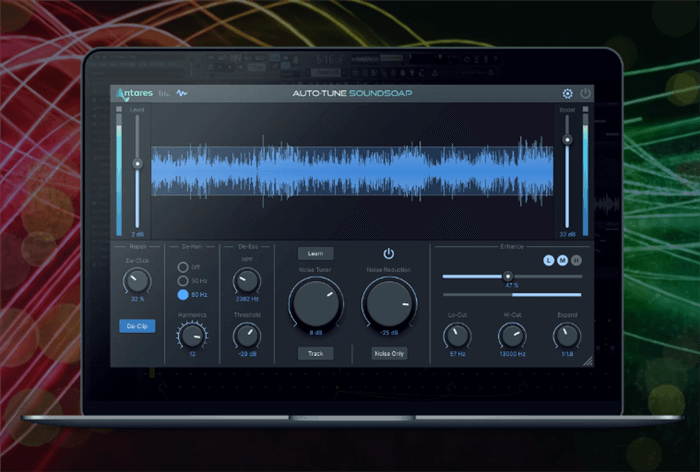Screen dimensions: 700x472
Task: Click the Hi-Cut knob
Action: click(512, 336)
